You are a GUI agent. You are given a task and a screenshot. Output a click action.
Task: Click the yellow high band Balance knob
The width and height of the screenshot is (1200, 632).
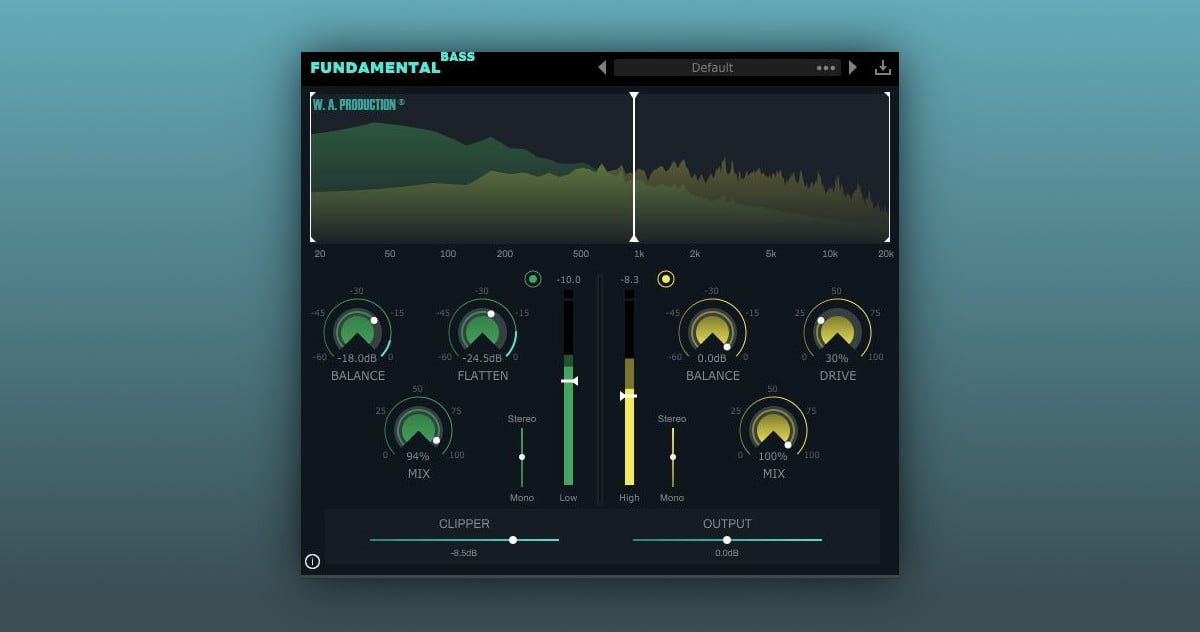(712, 330)
